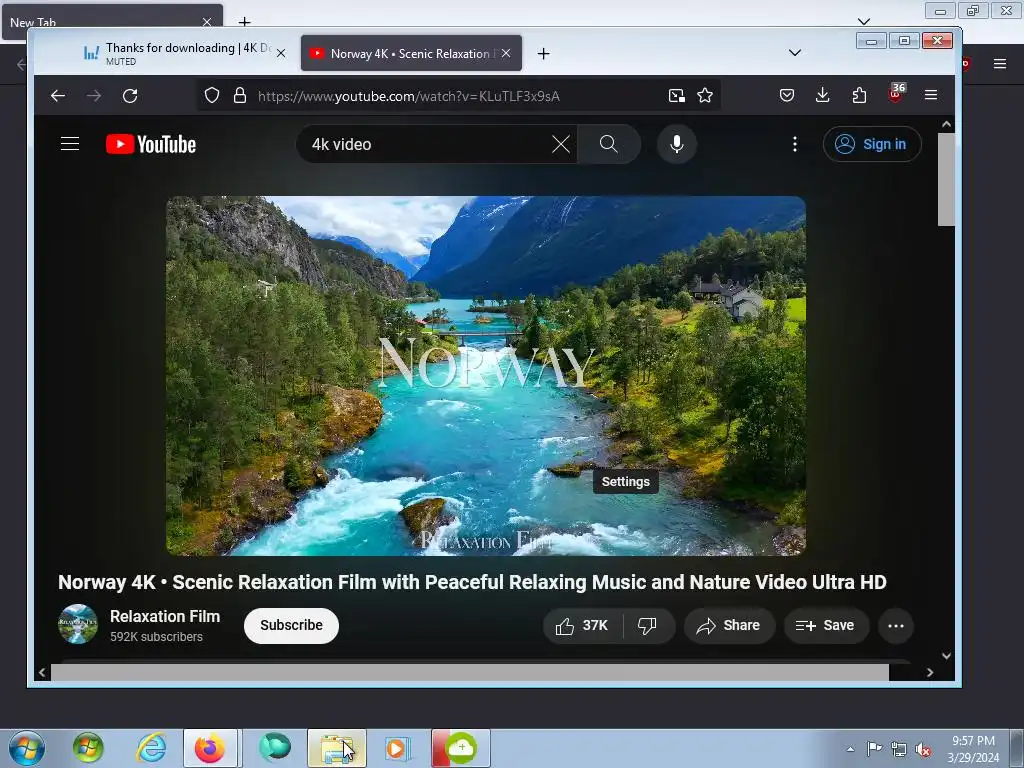
Task: Search with your voice microphone
Action: 677,144
